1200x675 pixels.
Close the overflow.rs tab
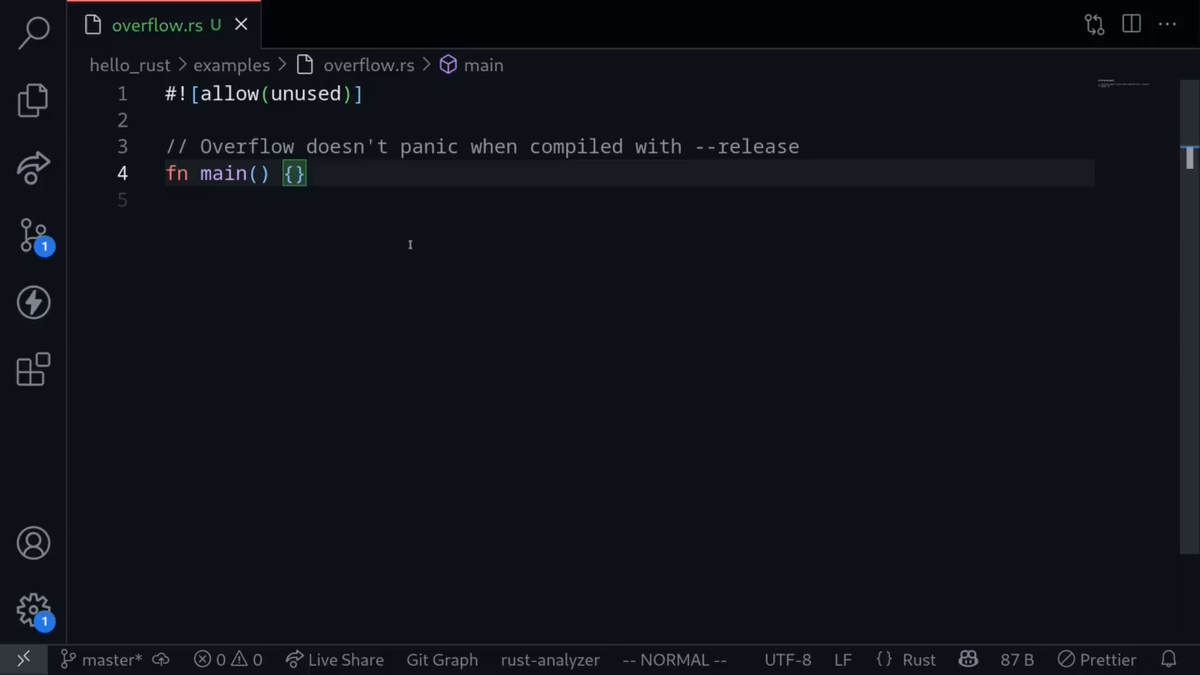pos(241,25)
